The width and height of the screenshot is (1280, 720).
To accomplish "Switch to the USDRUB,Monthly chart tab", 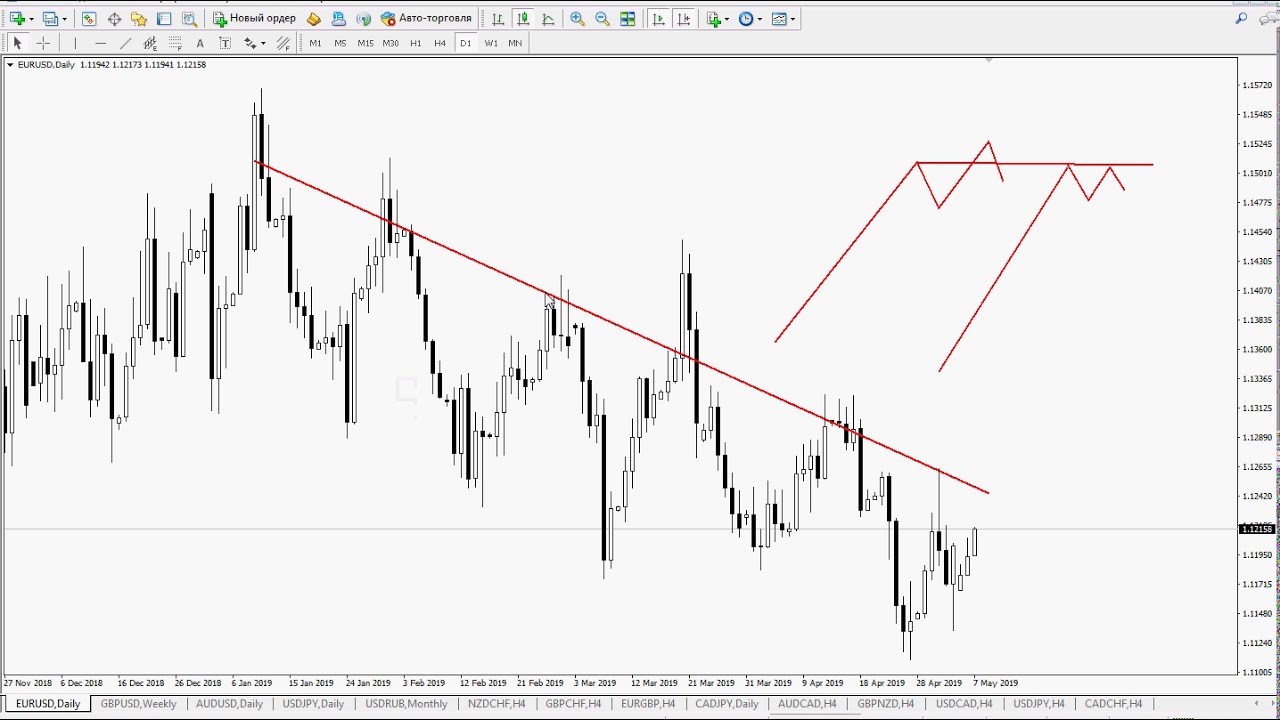I will click(406, 704).
